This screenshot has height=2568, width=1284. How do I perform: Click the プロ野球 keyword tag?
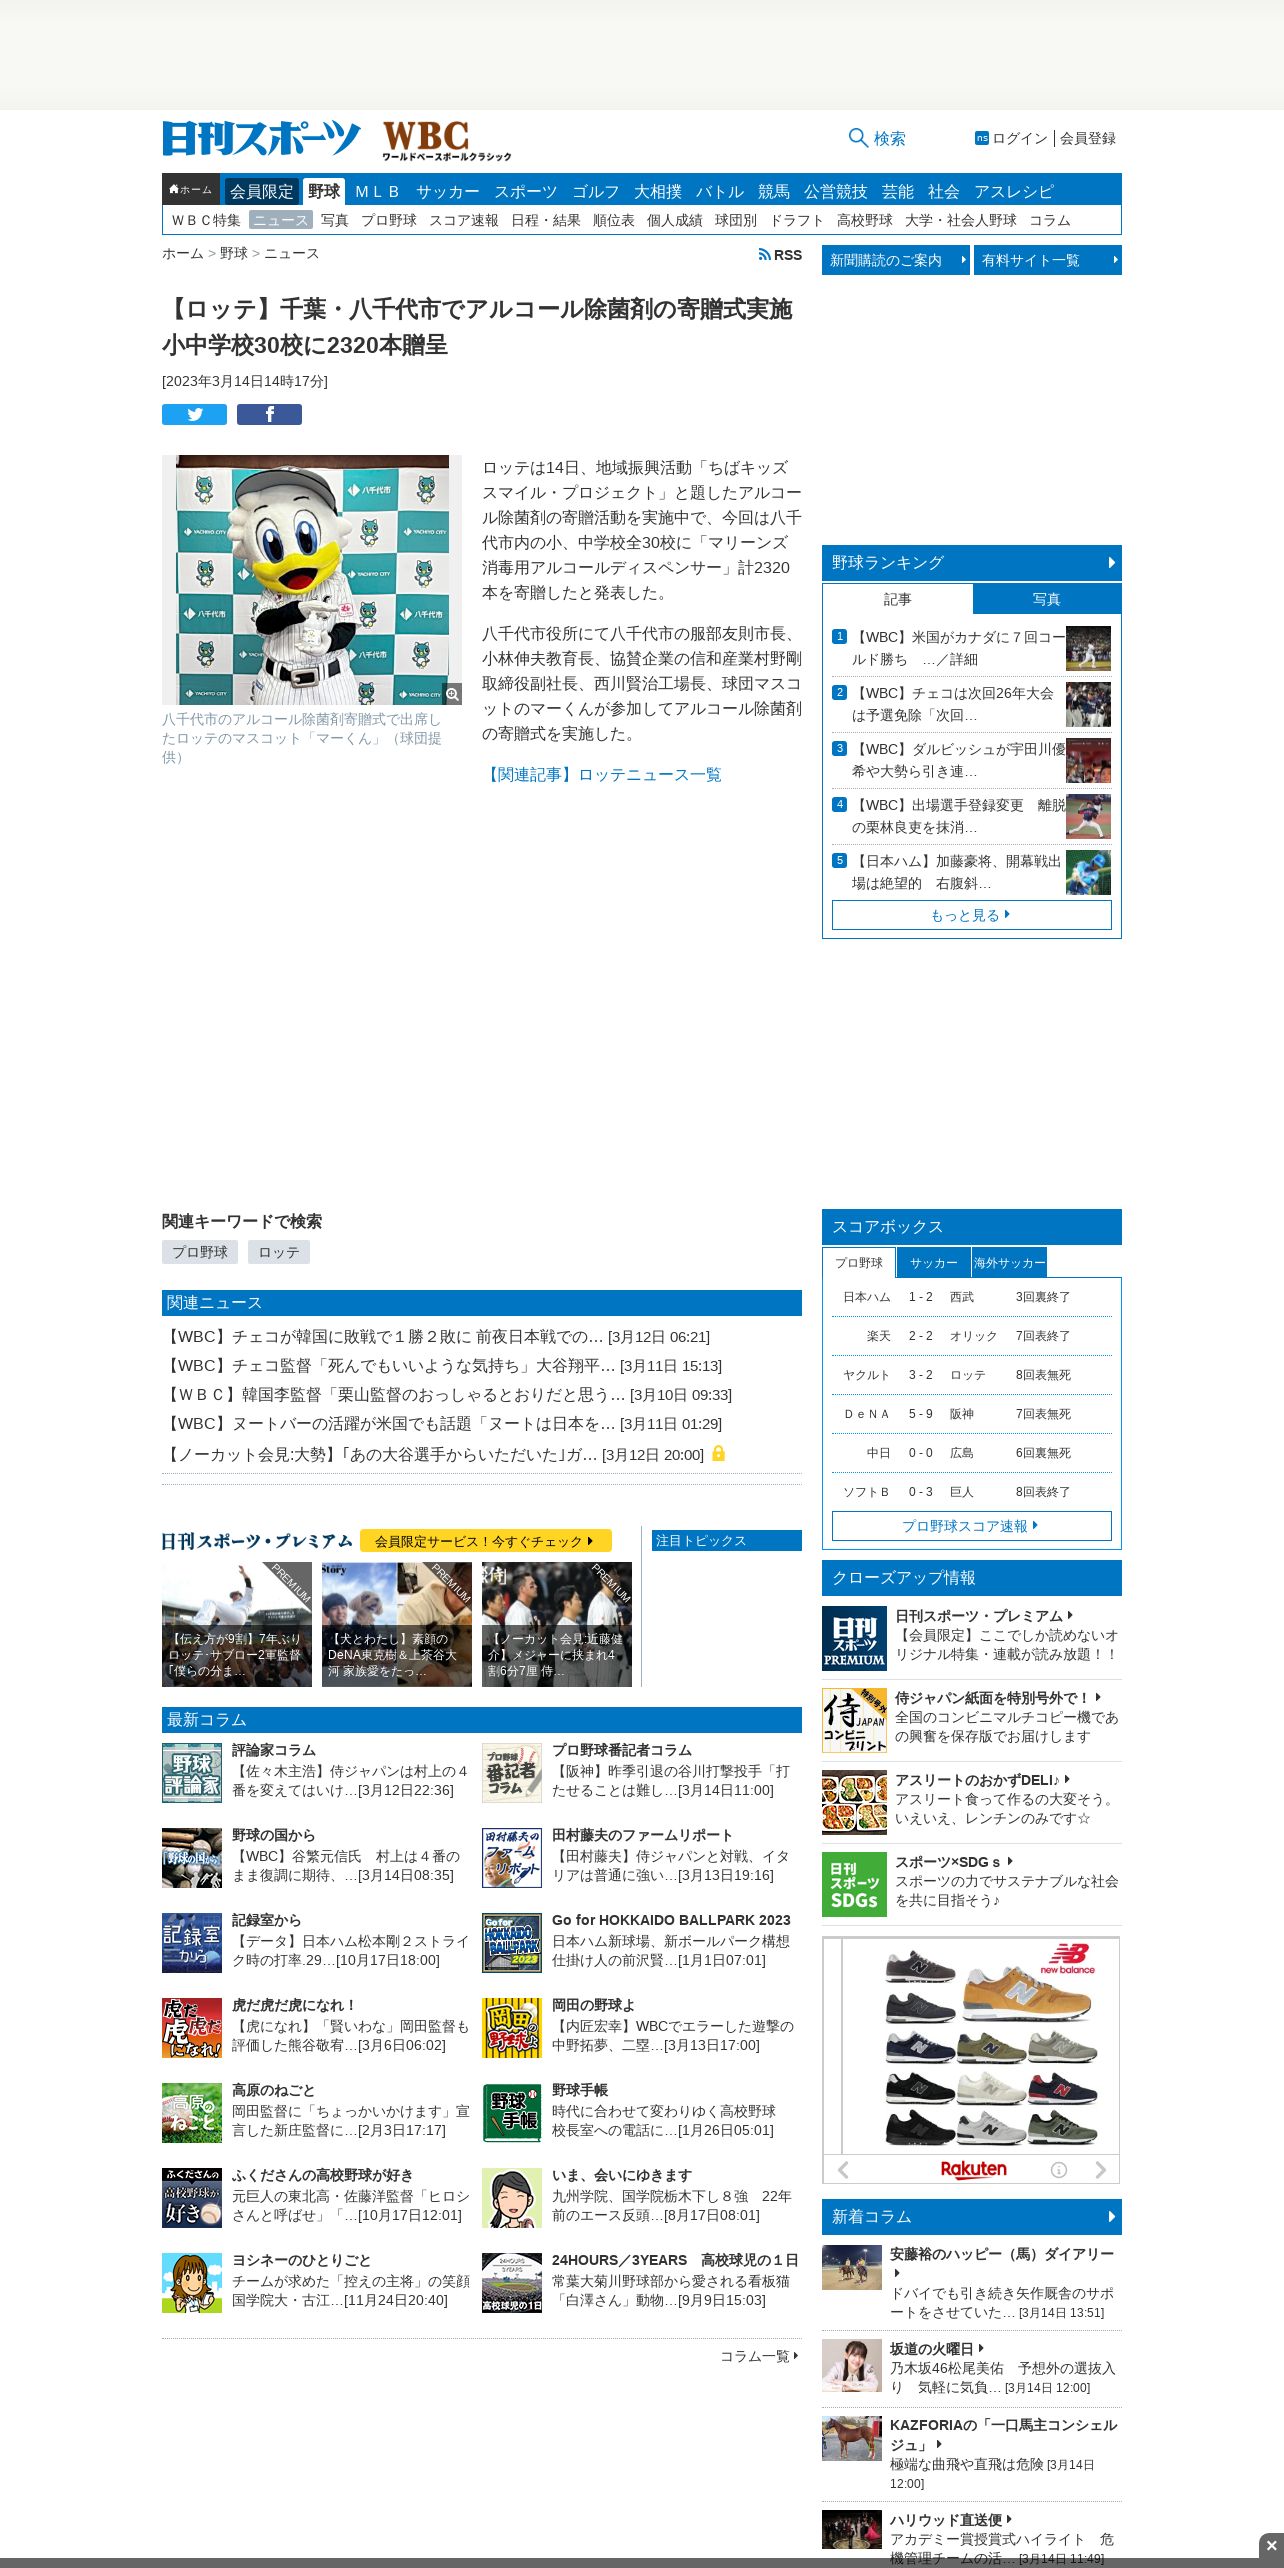[200, 1252]
